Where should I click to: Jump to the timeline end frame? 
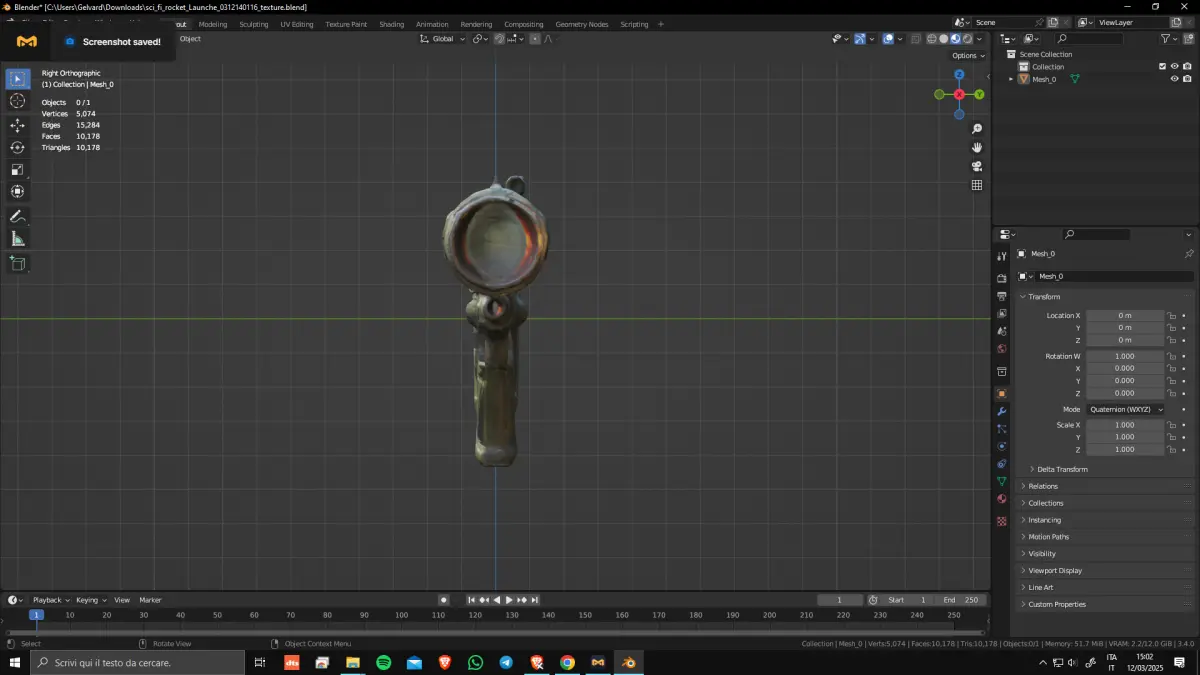pyautogui.click(x=535, y=600)
